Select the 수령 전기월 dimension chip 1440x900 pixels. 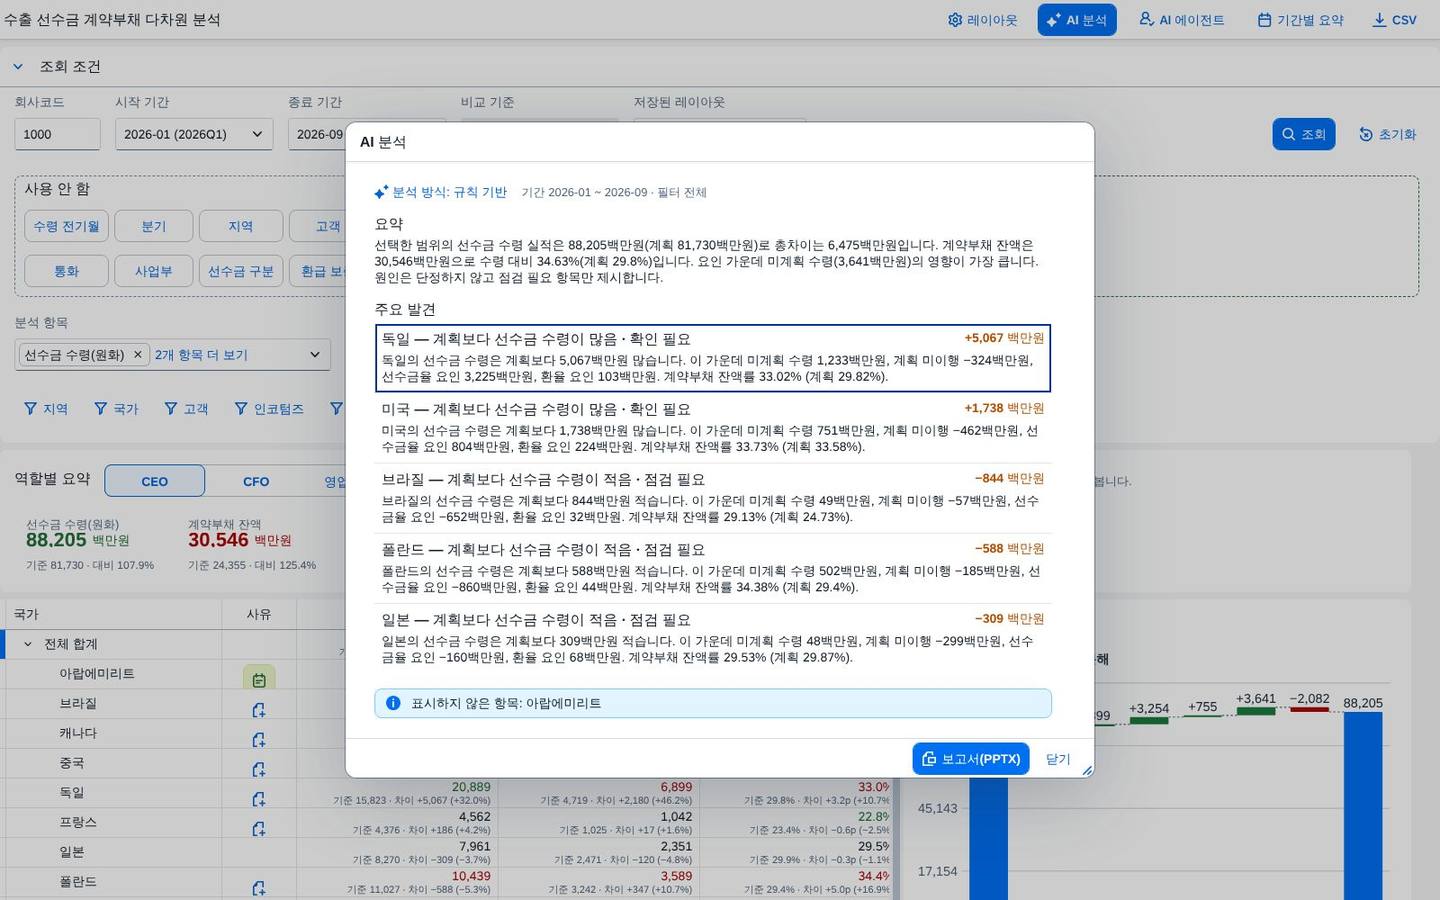click(x=67, y=227)
